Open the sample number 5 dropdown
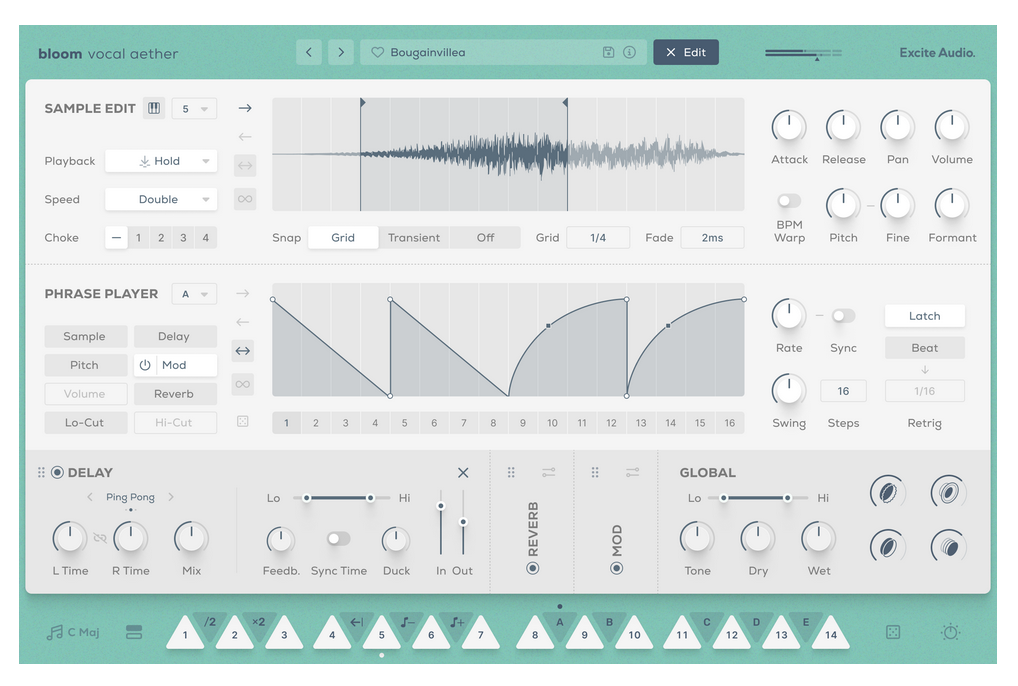The height and width of the screenshot is (686, 1018). pos(194,109)
